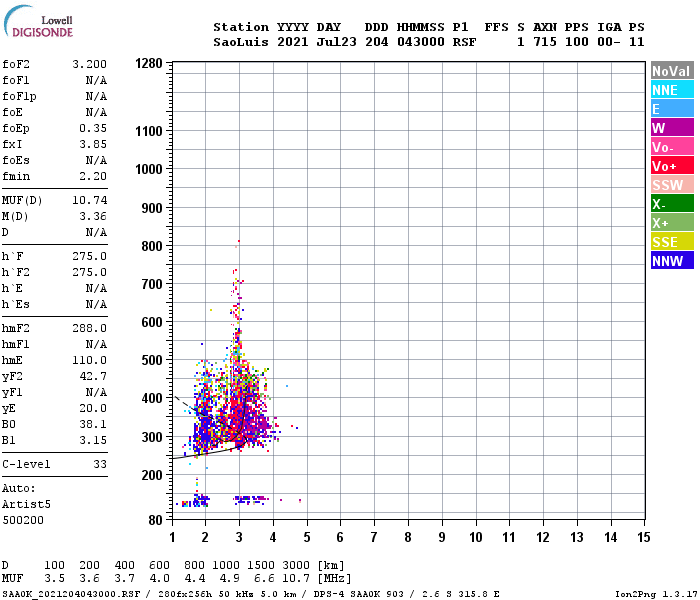Click the foEp value 0.35
This screenshot has height=600, width=700.
click(x=93, y=129)
